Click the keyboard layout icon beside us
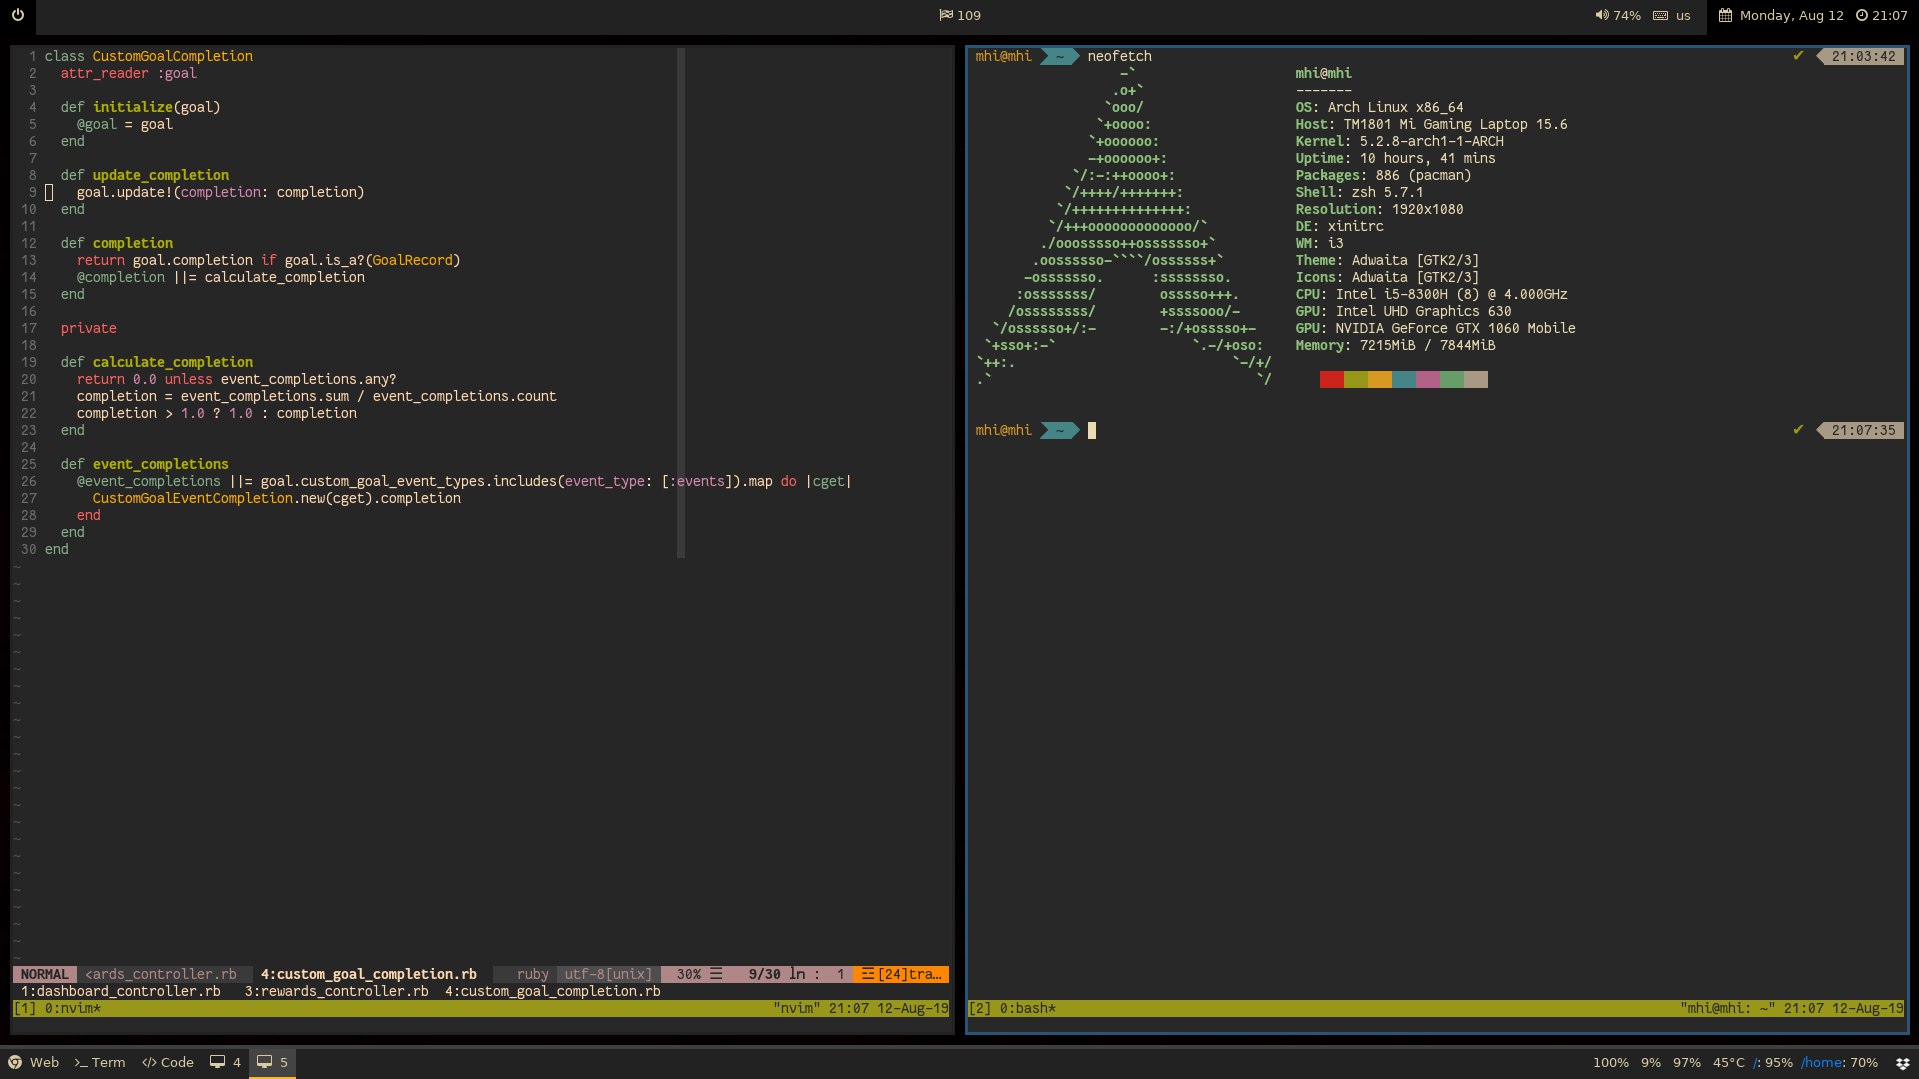Image resolution: width=1919 pixels, height=1079 pixels. (x=1660, y=15)
